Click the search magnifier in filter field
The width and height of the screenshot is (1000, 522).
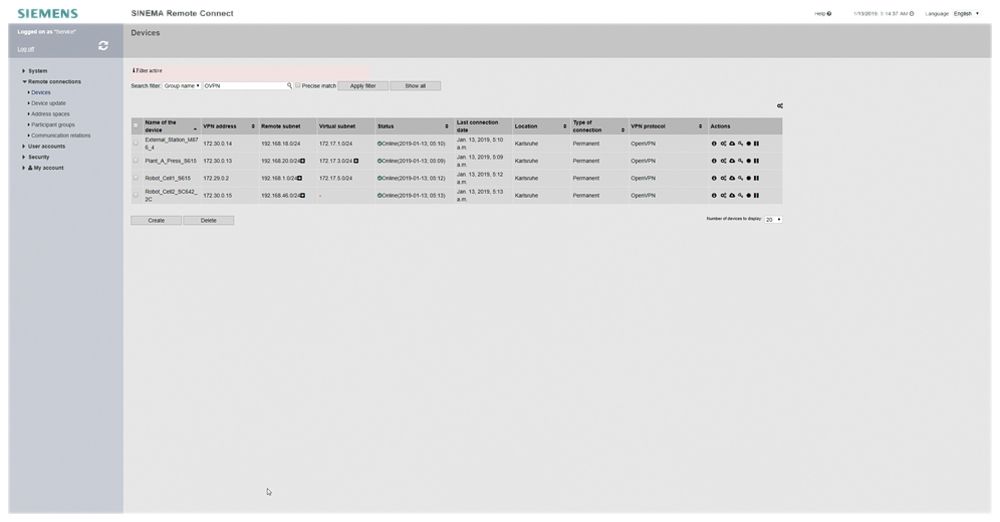[289, 86]
